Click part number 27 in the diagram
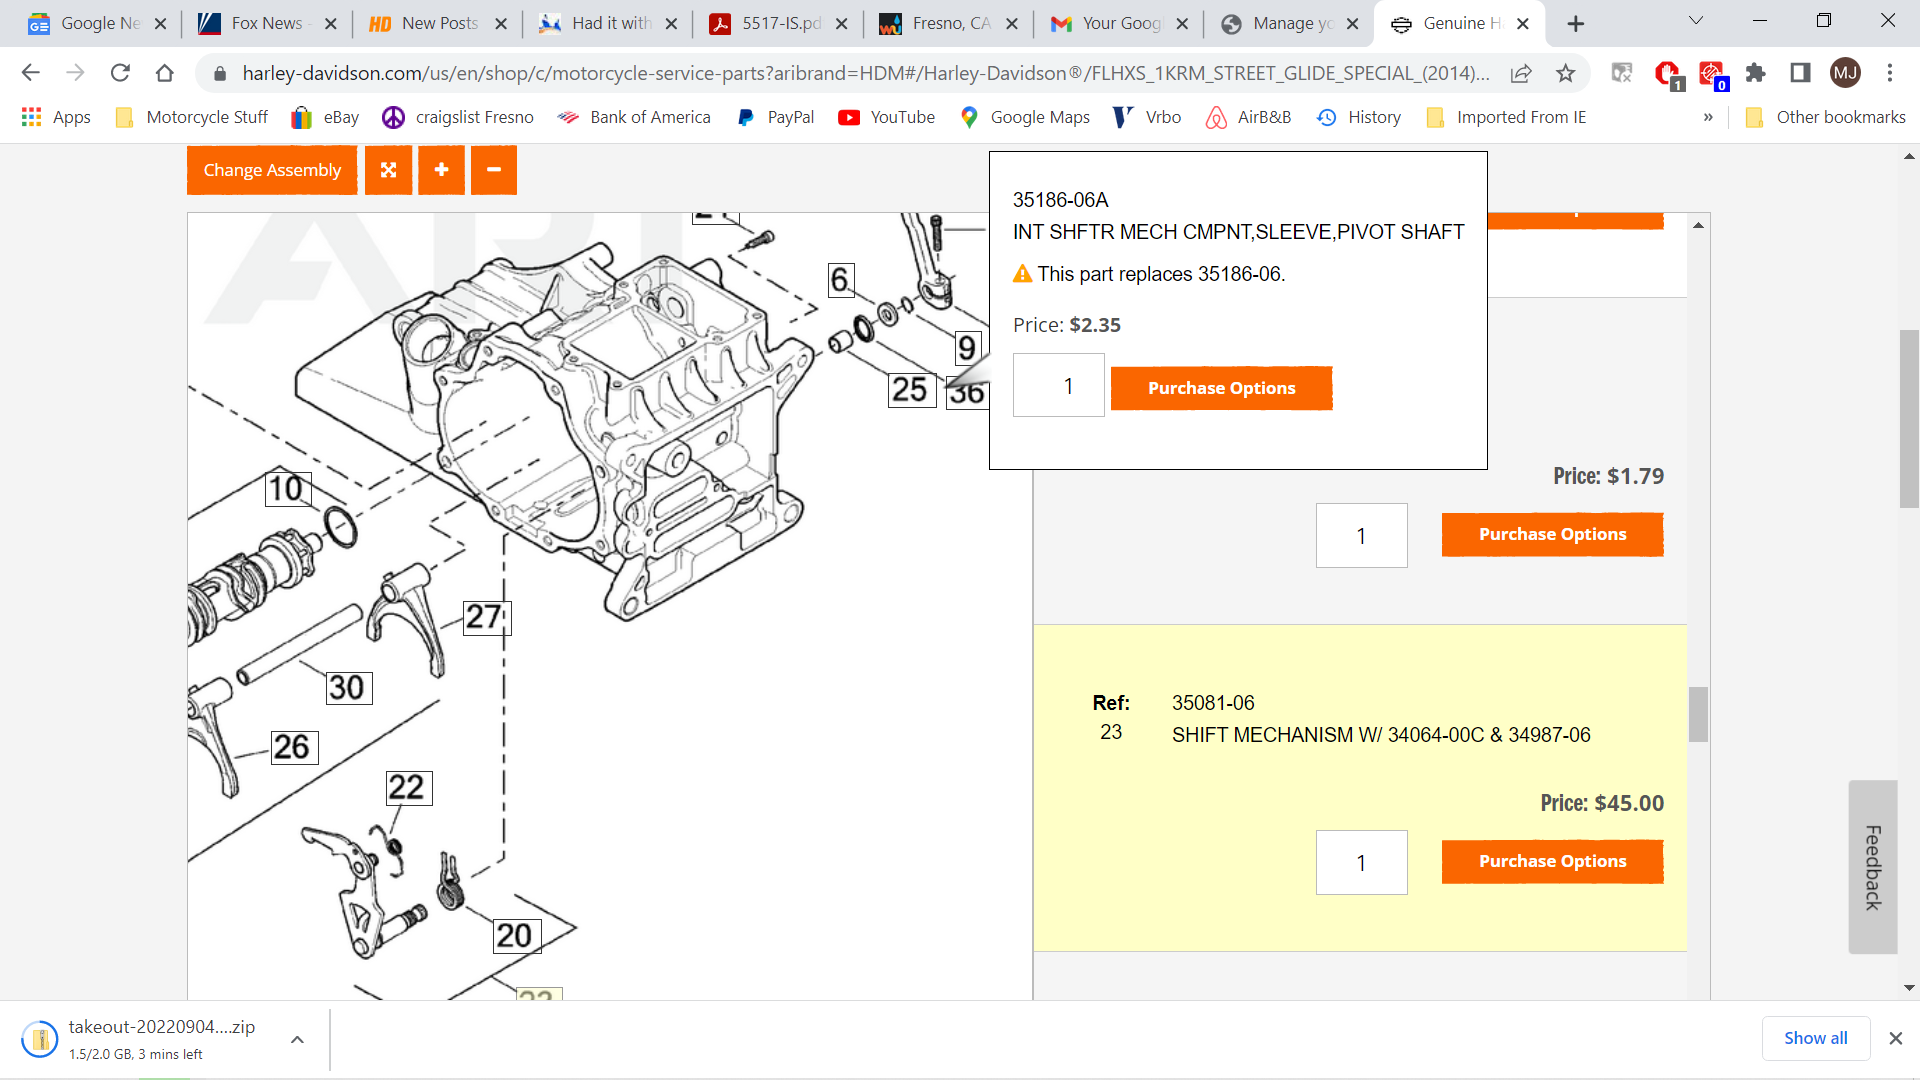1920x1080 pixels. [x=486, y=617]
